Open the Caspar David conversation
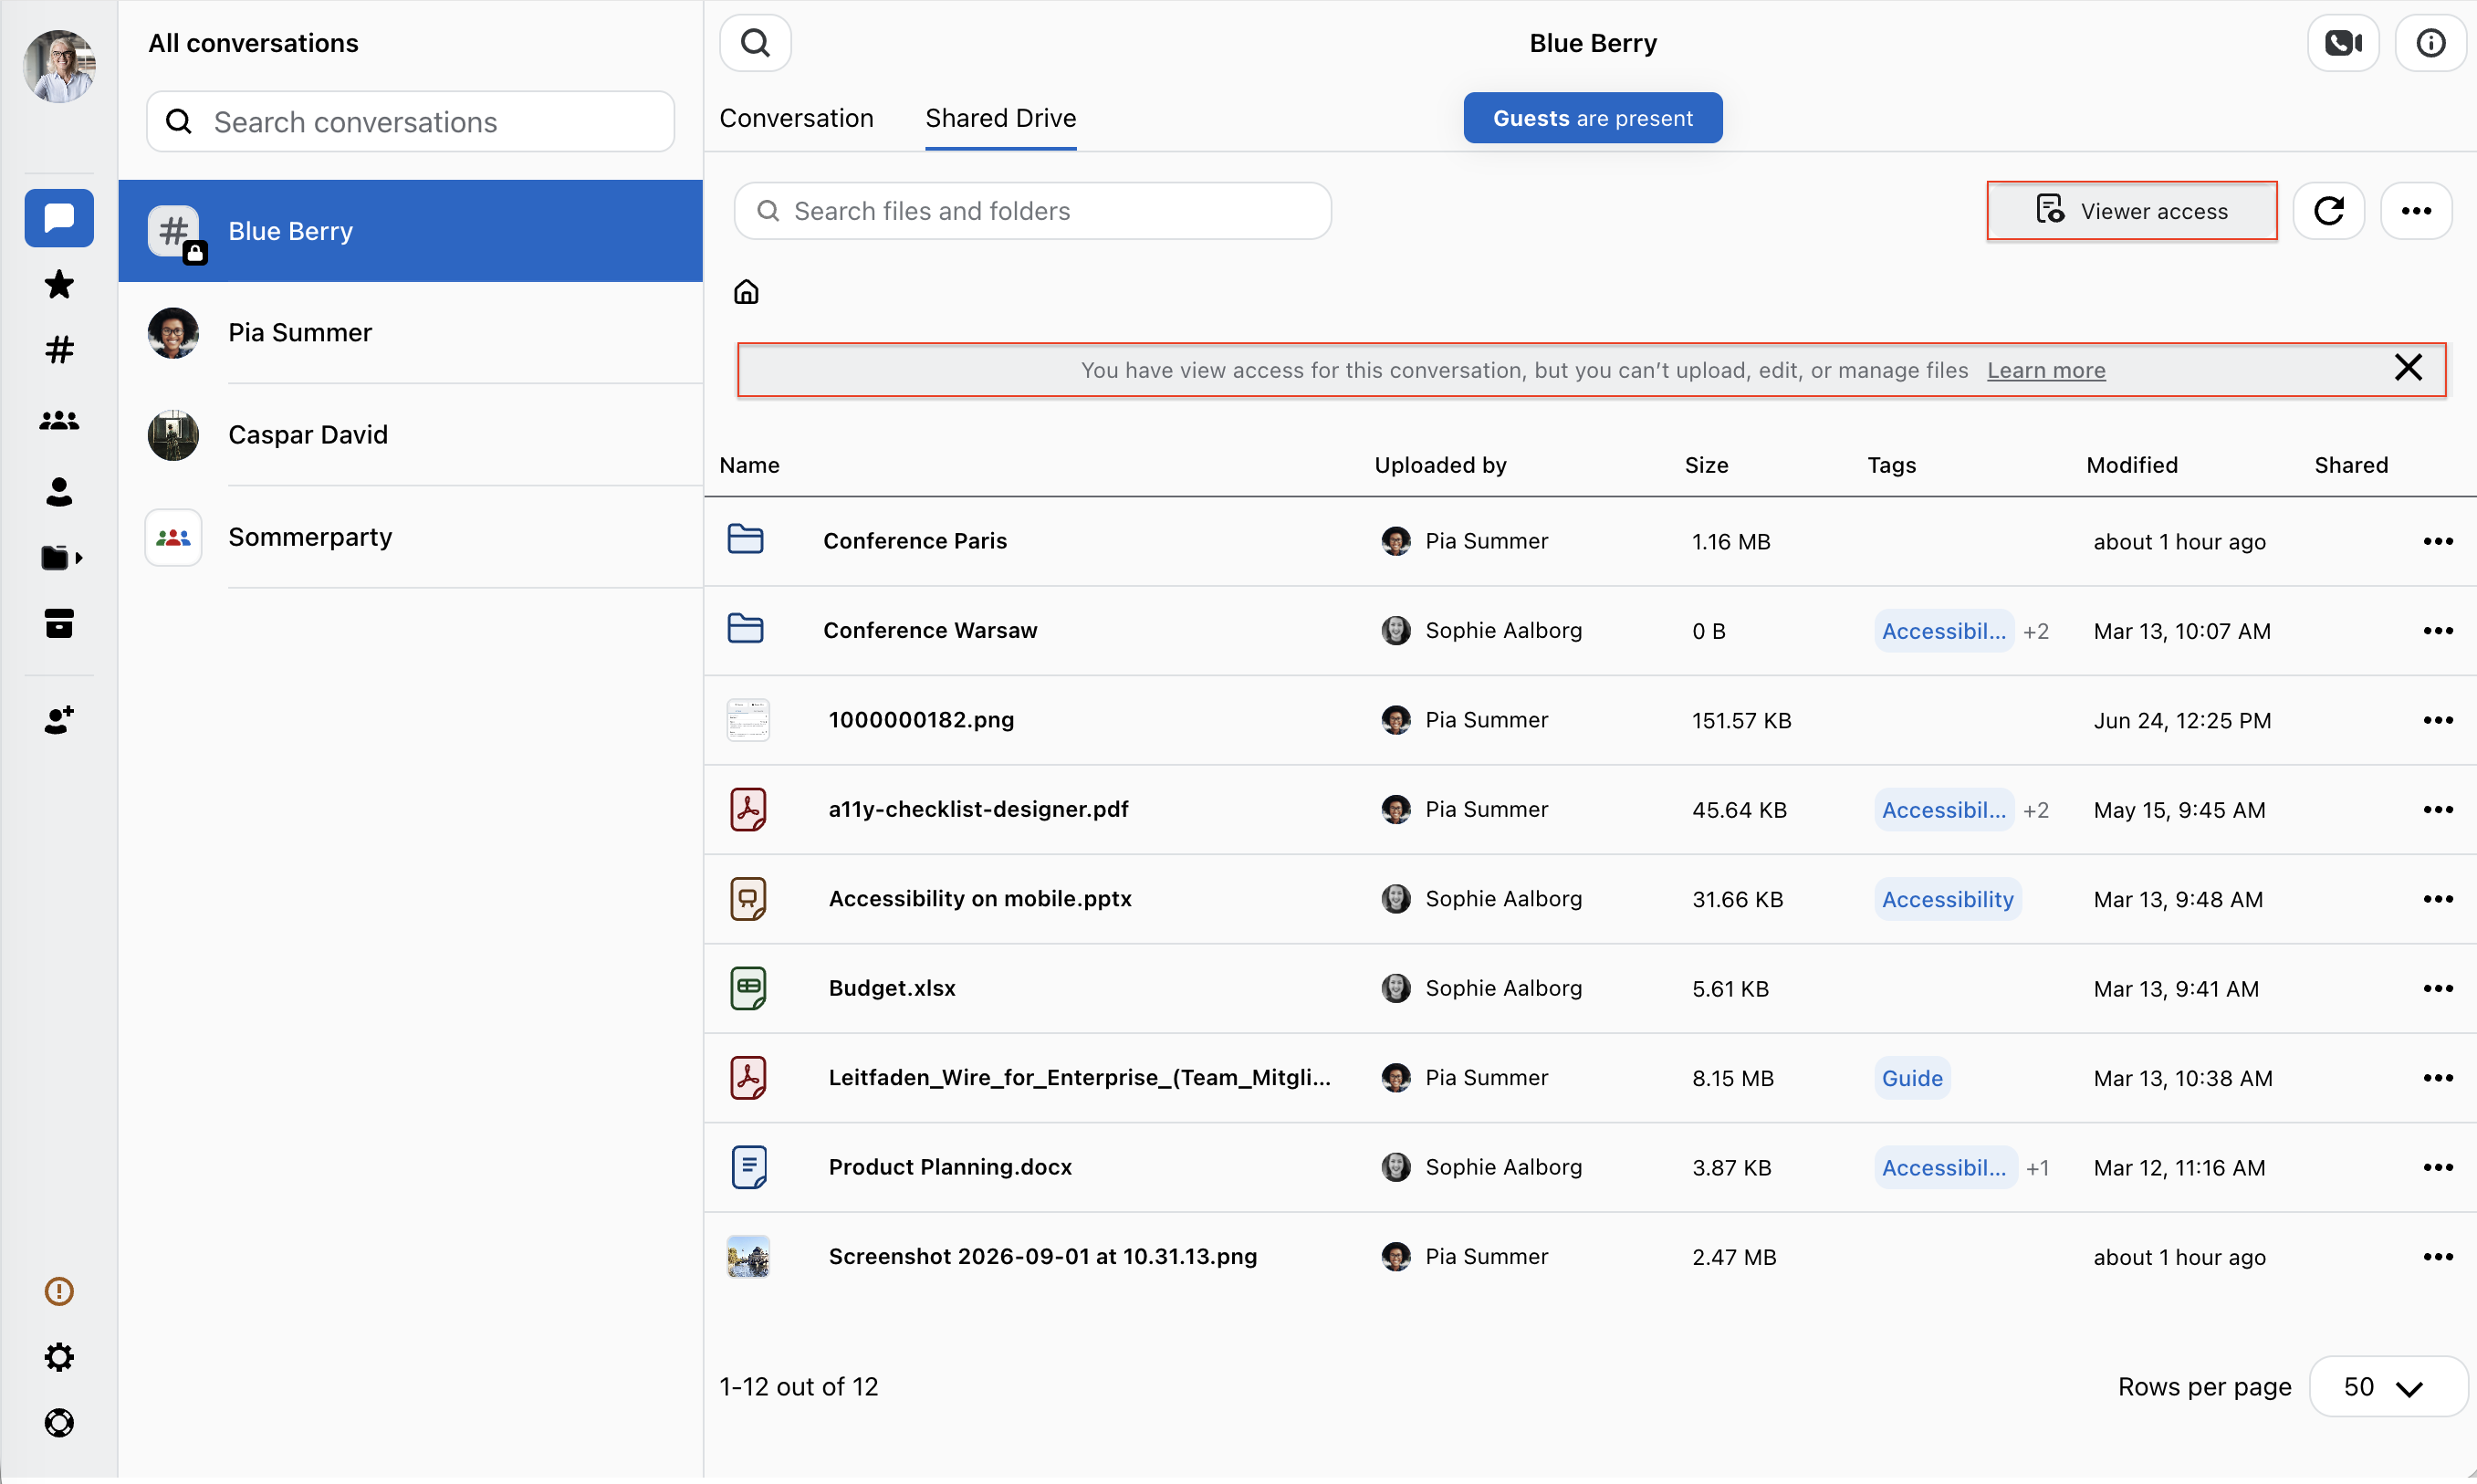 point(410,435)
